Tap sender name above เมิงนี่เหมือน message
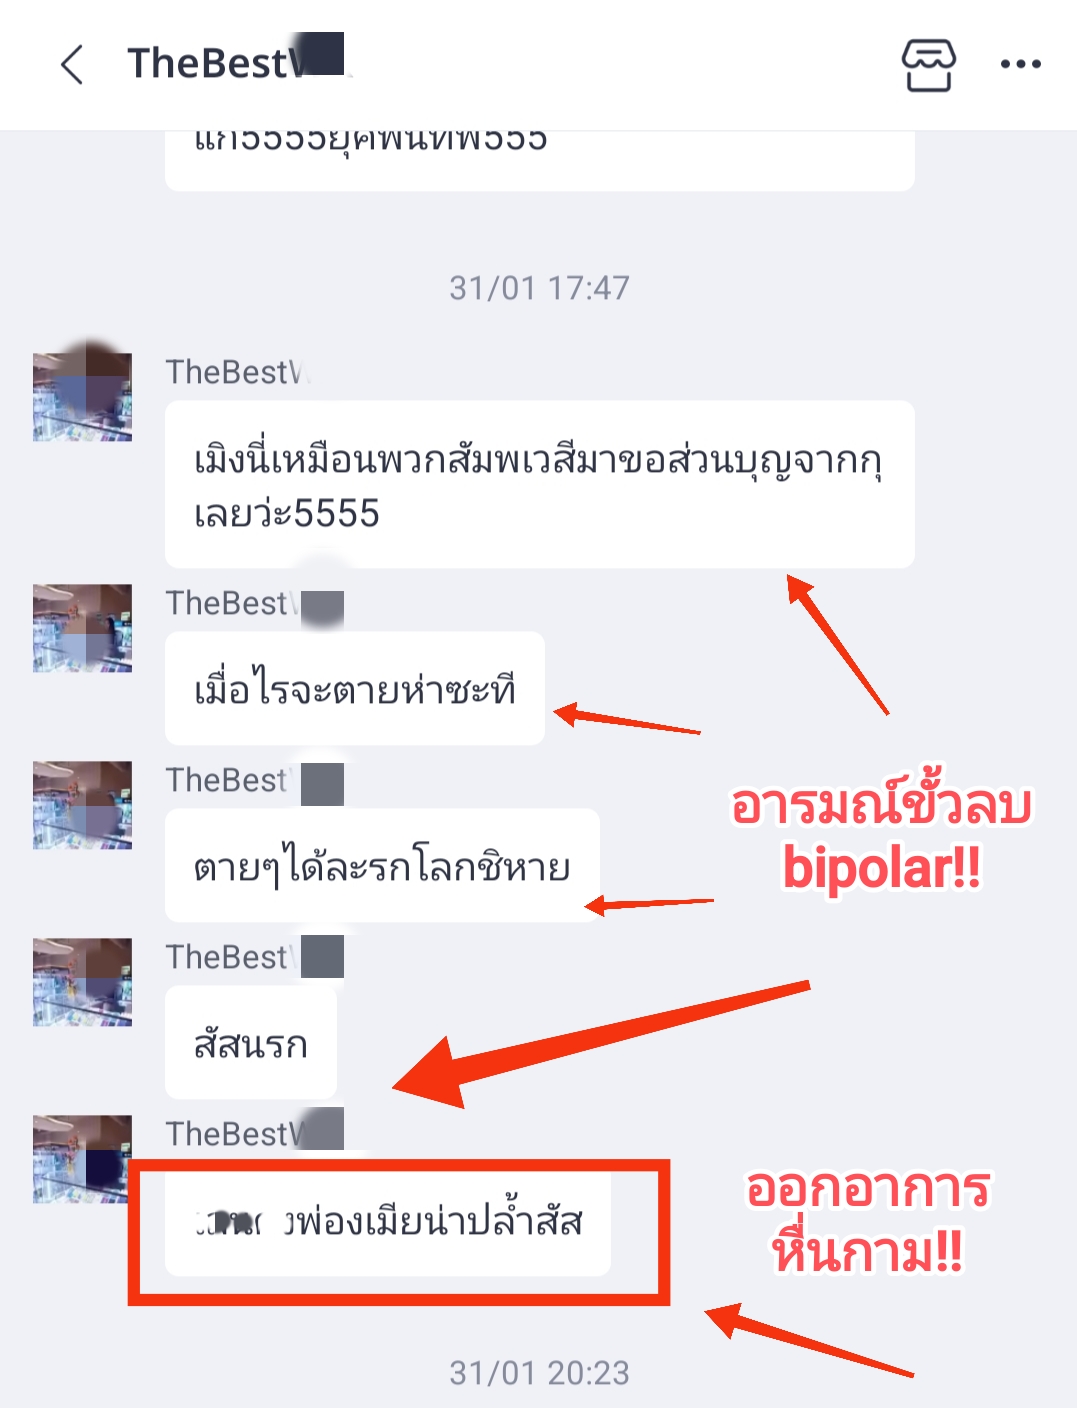Screen dimensions: 1077x1408 click(x=238, y=372)
